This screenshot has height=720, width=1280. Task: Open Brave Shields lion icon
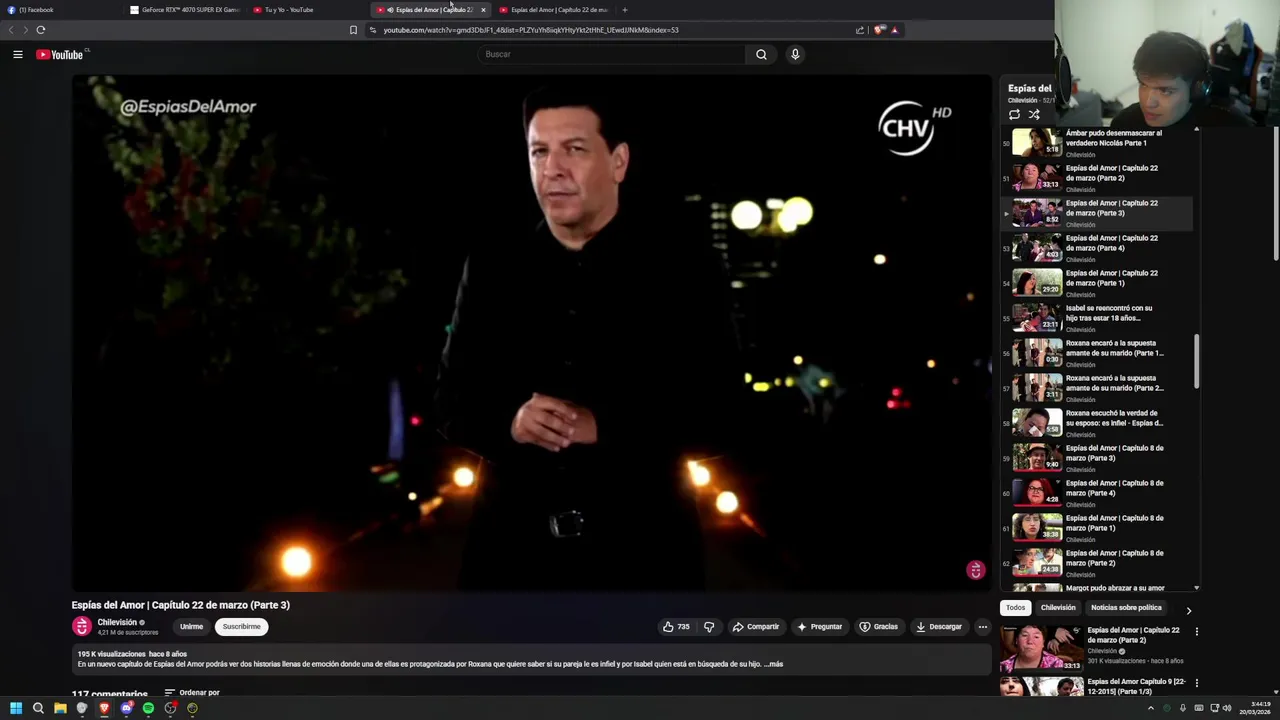pyautogui.click(x=879, y=30)
